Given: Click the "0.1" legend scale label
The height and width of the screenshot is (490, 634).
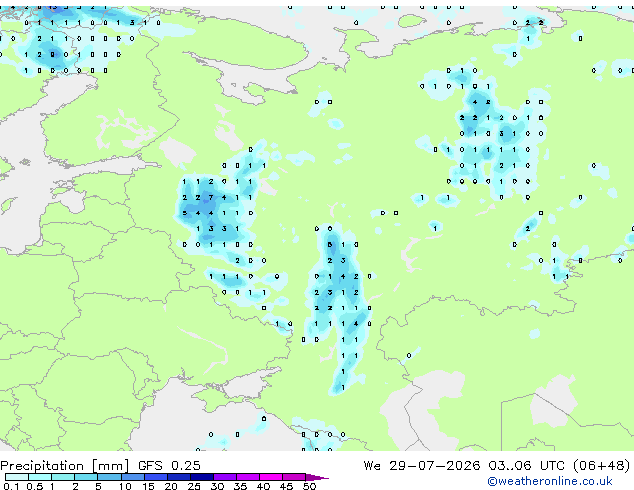Looking at the screenshot, I should tap(11, 486).
